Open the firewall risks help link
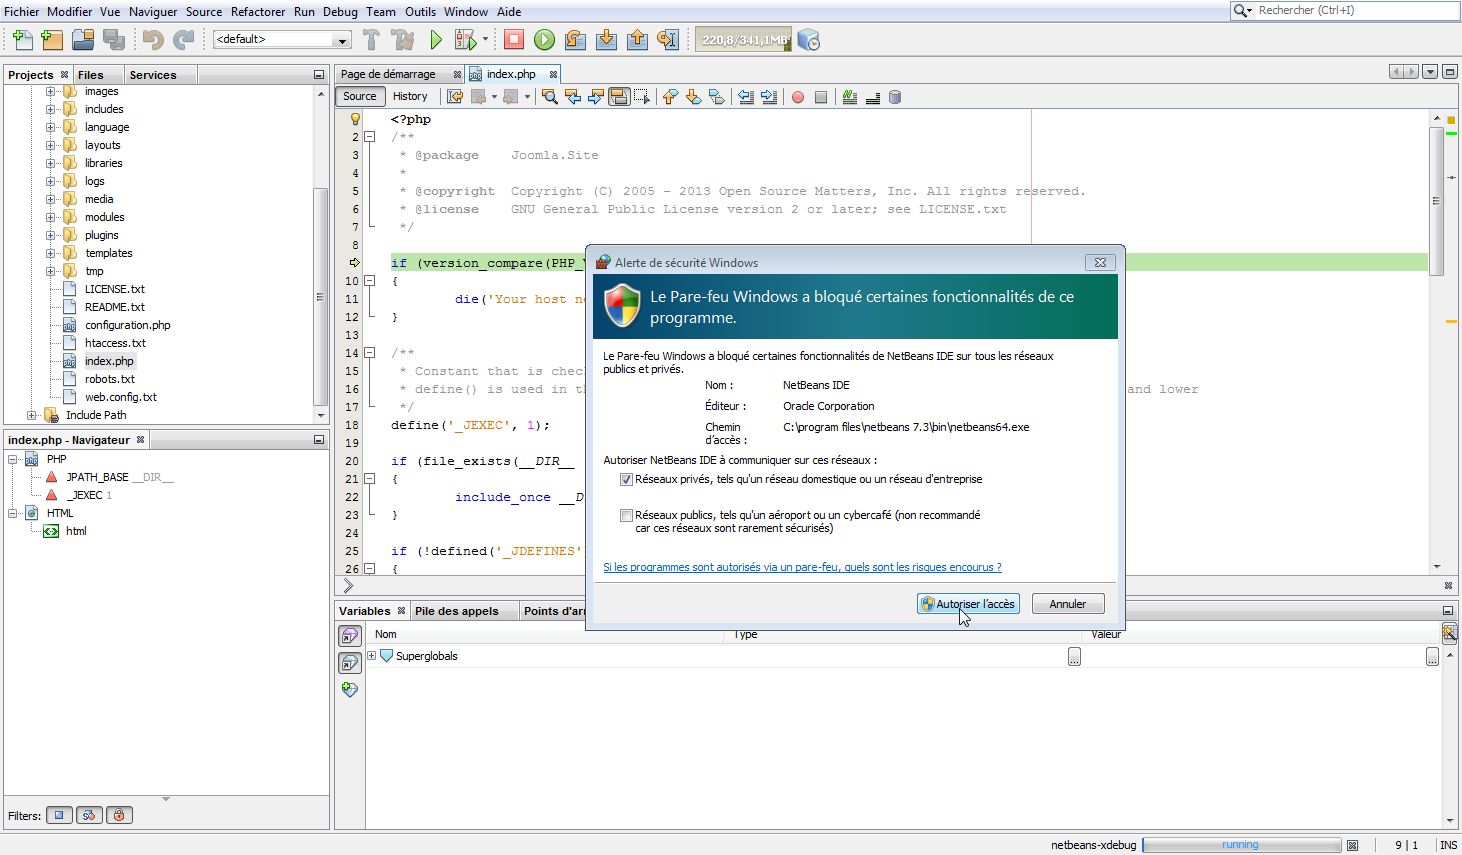The width and height of the screenshot is (1462, 855). [x=802, y=567]
